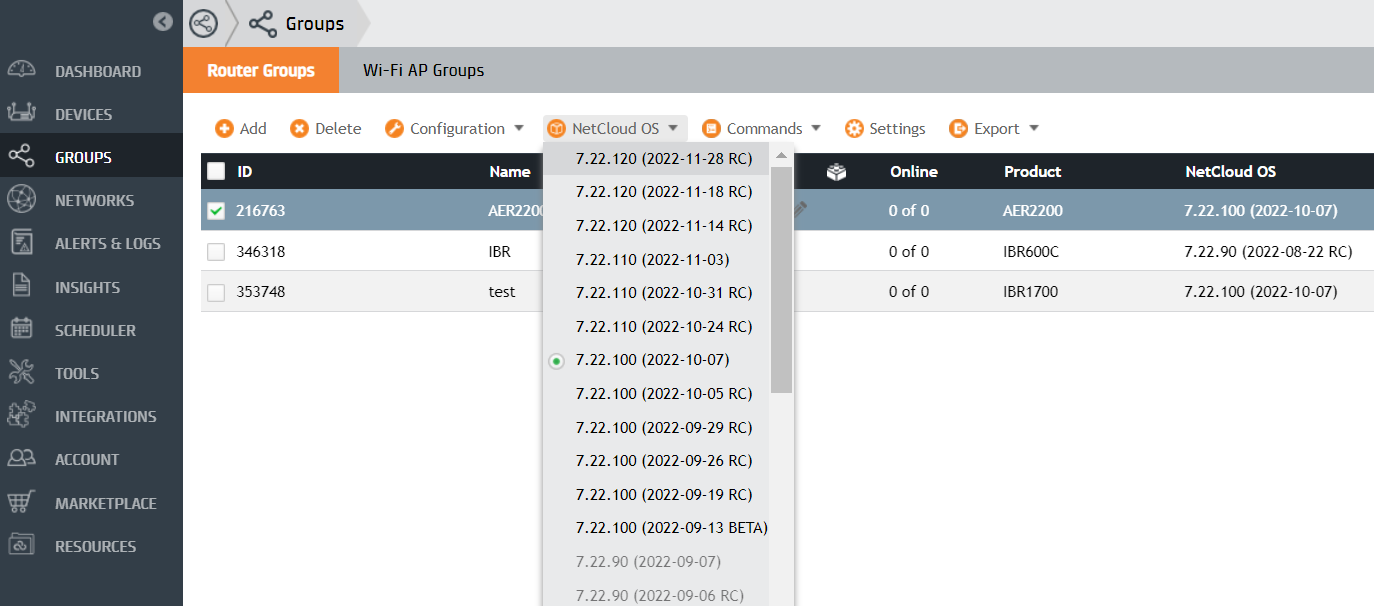Click the Delete button label

(338, 128)
